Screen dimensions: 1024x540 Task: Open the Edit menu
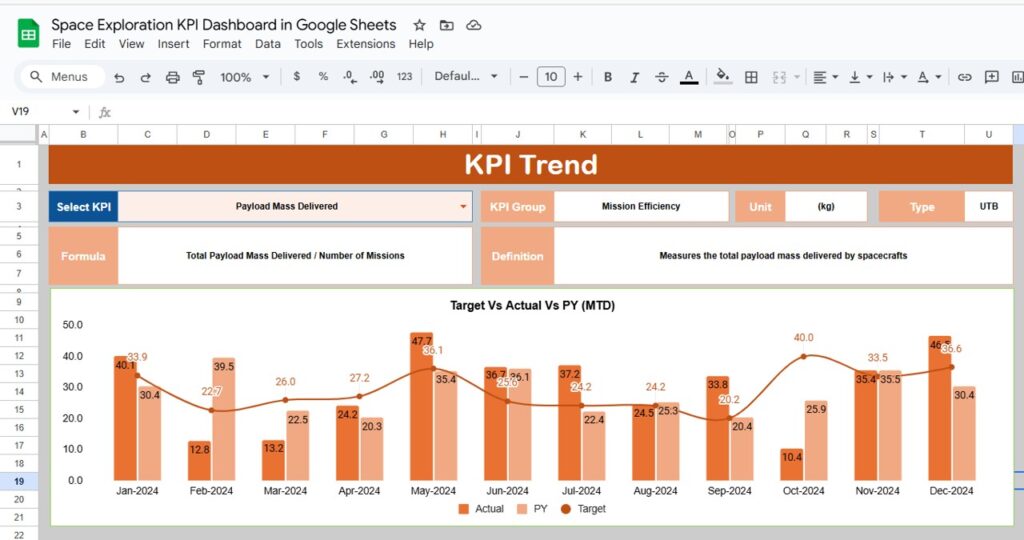coord(95,44)
